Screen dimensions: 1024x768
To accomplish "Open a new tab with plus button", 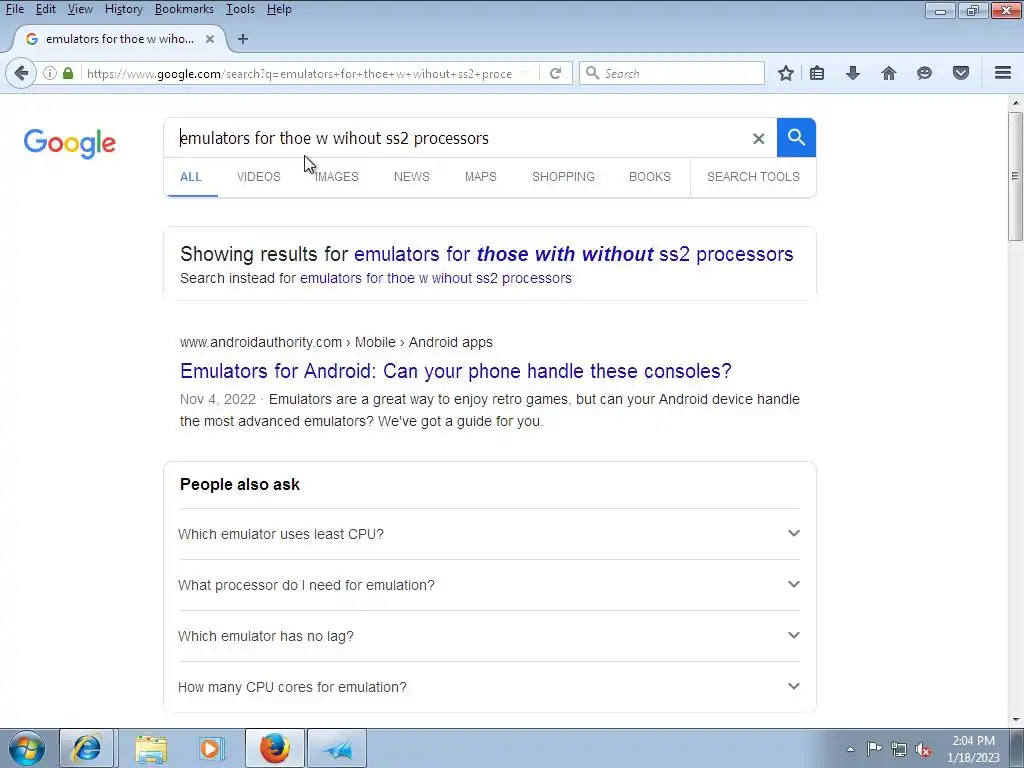I will click(x=243, y=39).
